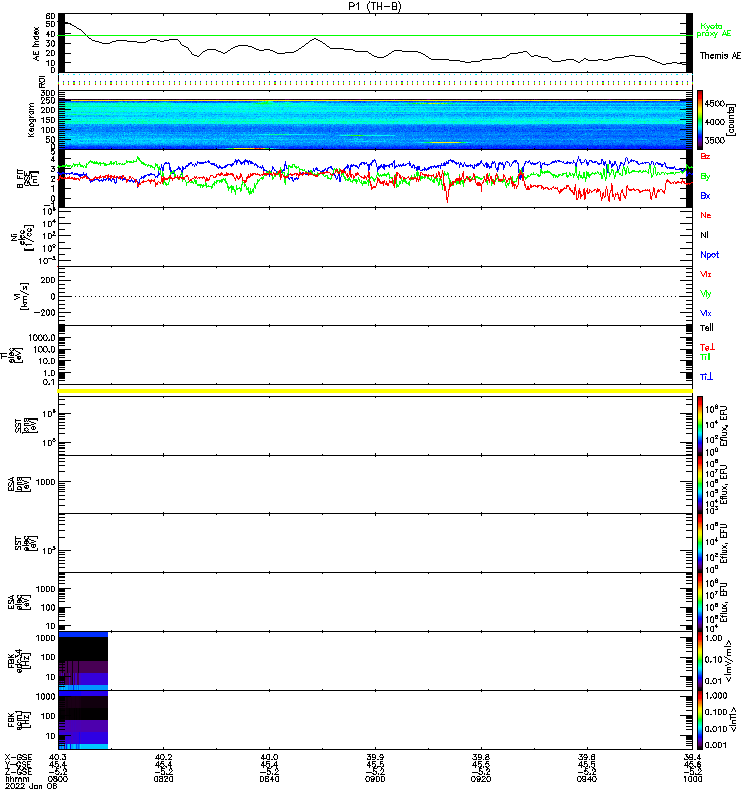
Task: Click the 0920 time tick label
Action: pos(481,779)
